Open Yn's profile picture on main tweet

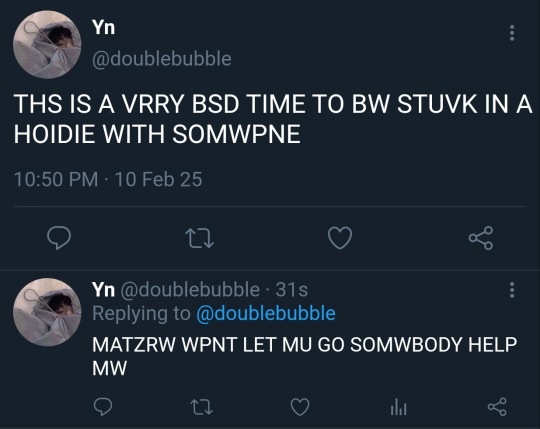(x=47, y=44)
